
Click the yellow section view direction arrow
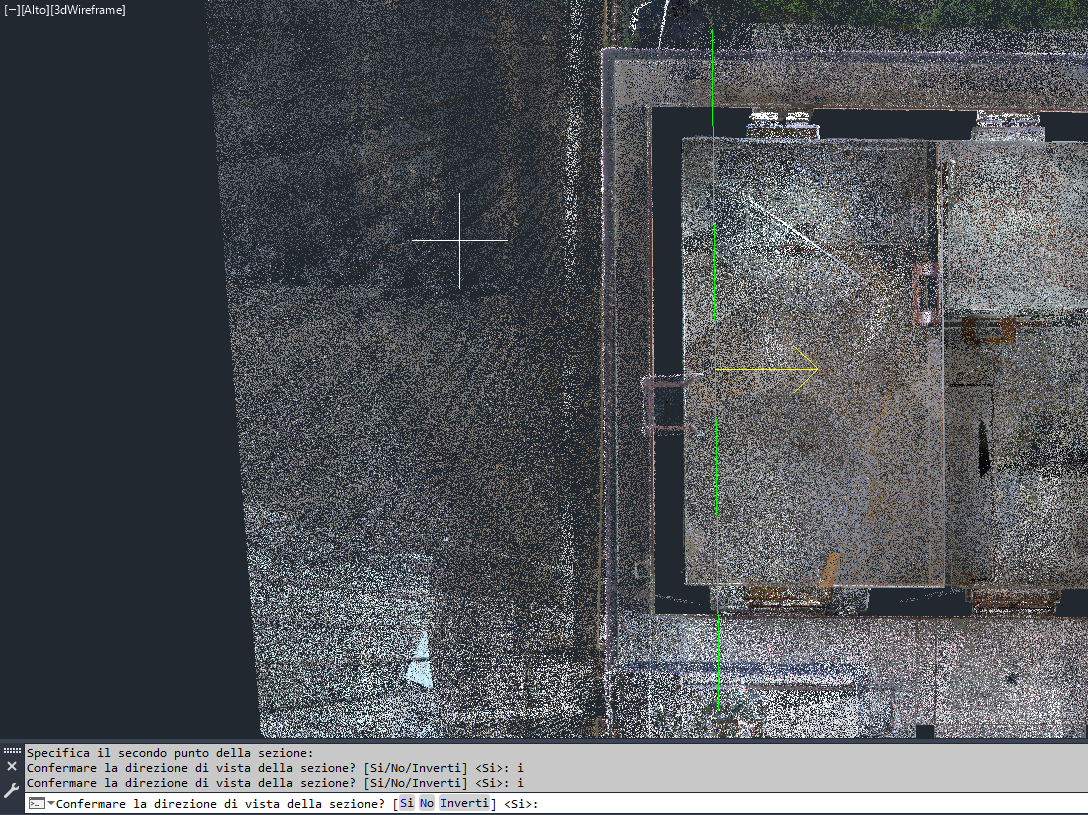pos(767,370)
